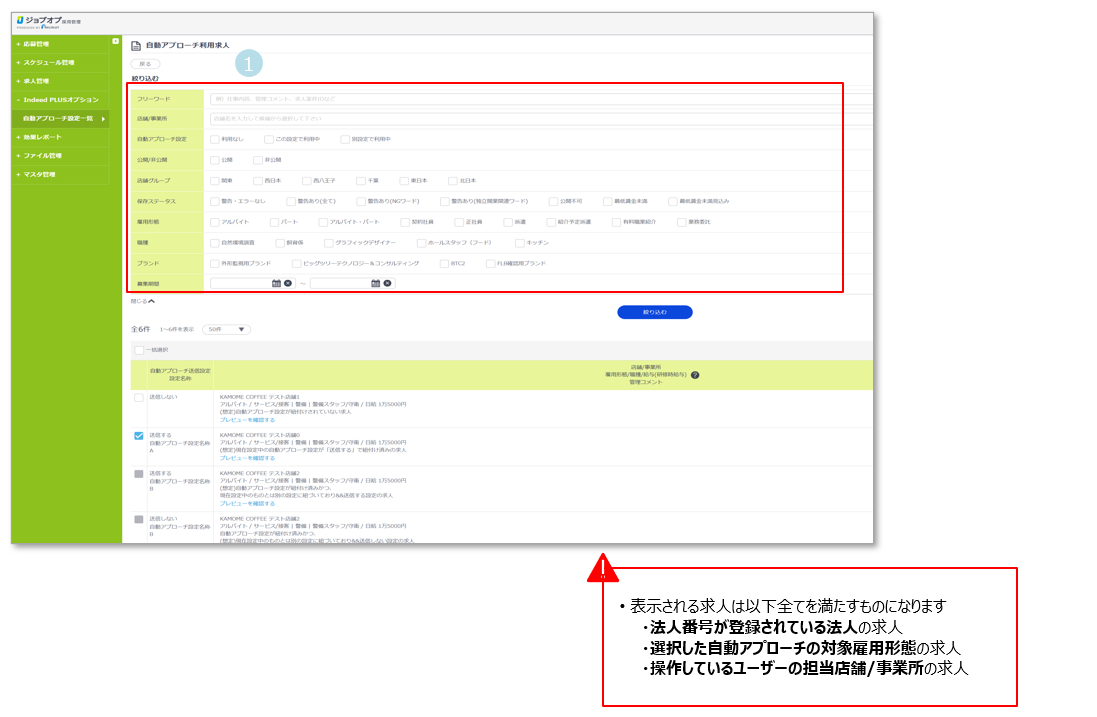1097x717 pixels.
Task: Click the blue 絞り込む button
Action: 653,312
